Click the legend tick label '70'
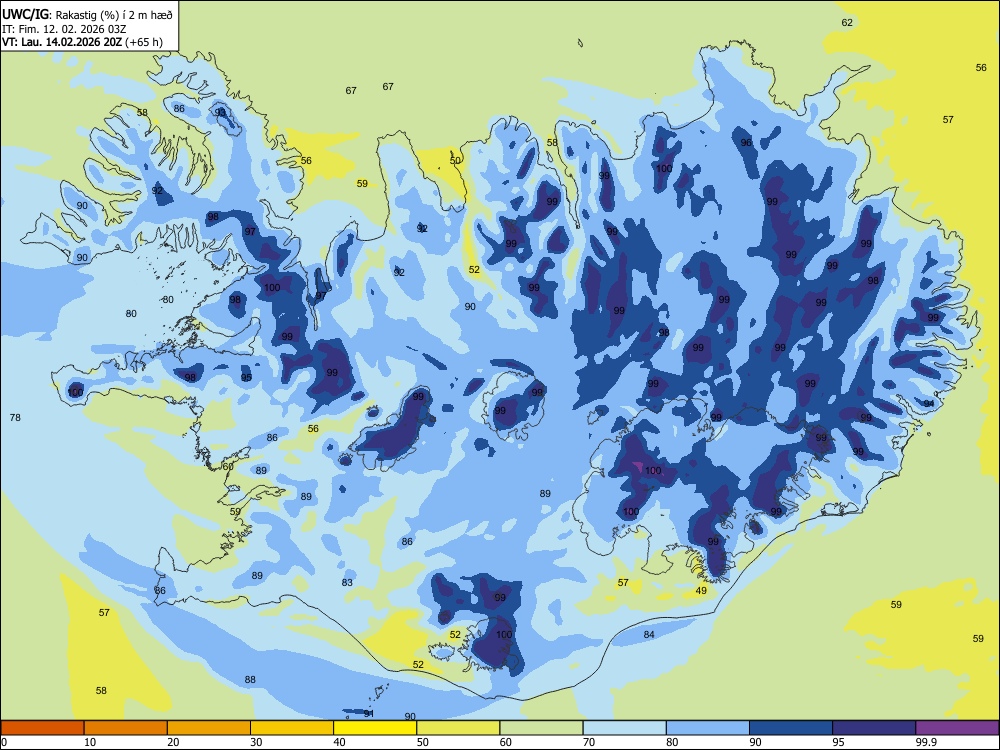 589,742
